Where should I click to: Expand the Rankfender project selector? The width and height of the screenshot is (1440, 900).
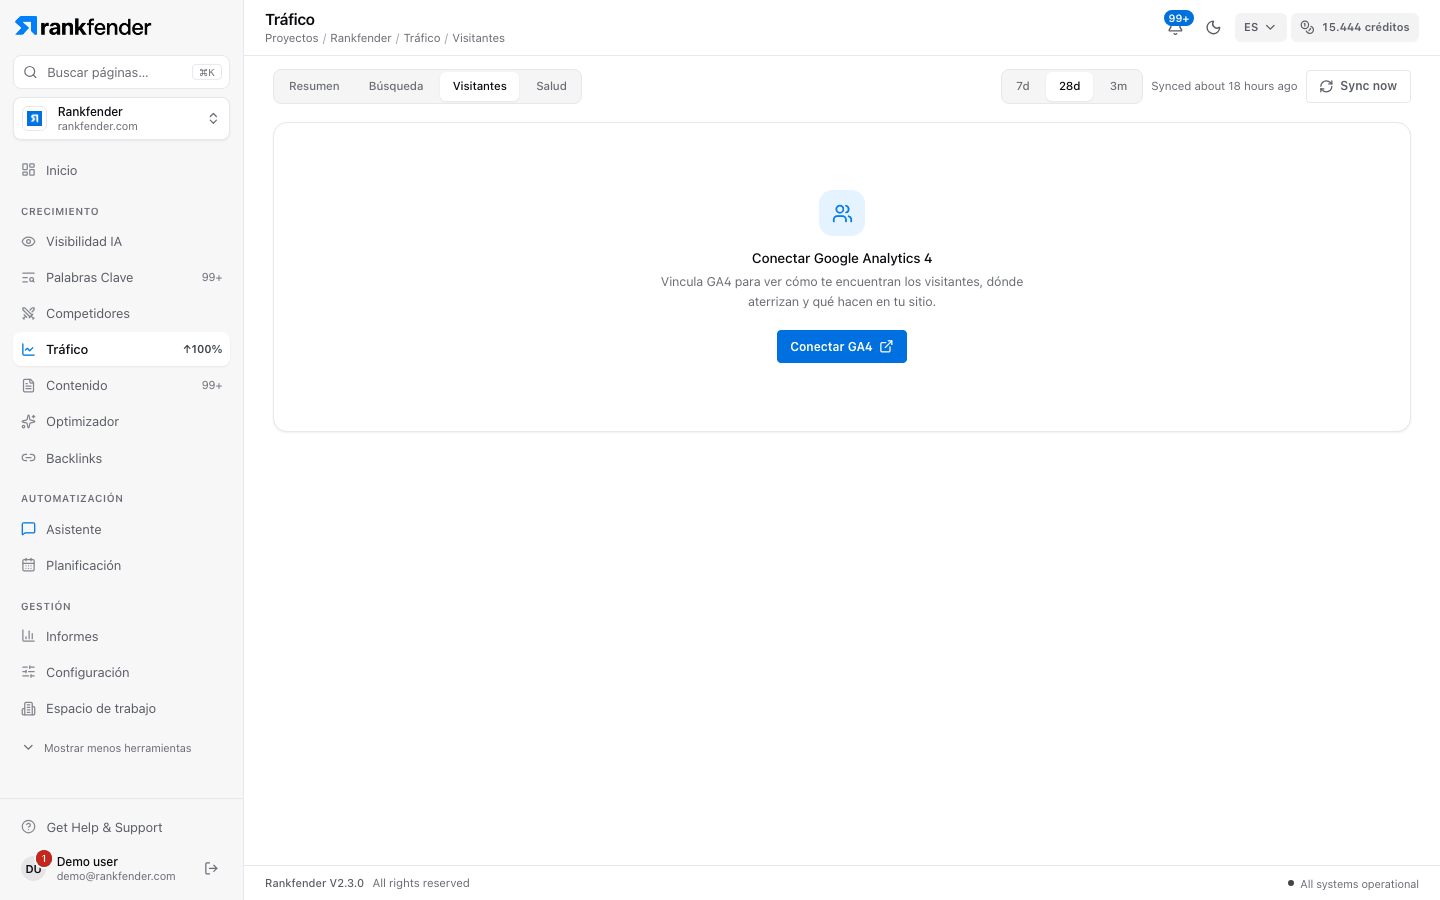click(121, 119)
